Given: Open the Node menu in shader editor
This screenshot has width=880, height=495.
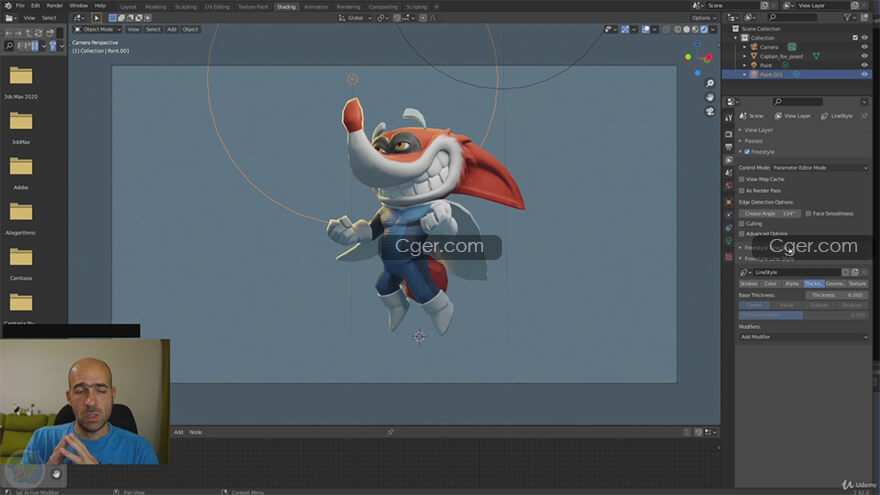Looking at the screenshot, I should [x=195, y=432].
